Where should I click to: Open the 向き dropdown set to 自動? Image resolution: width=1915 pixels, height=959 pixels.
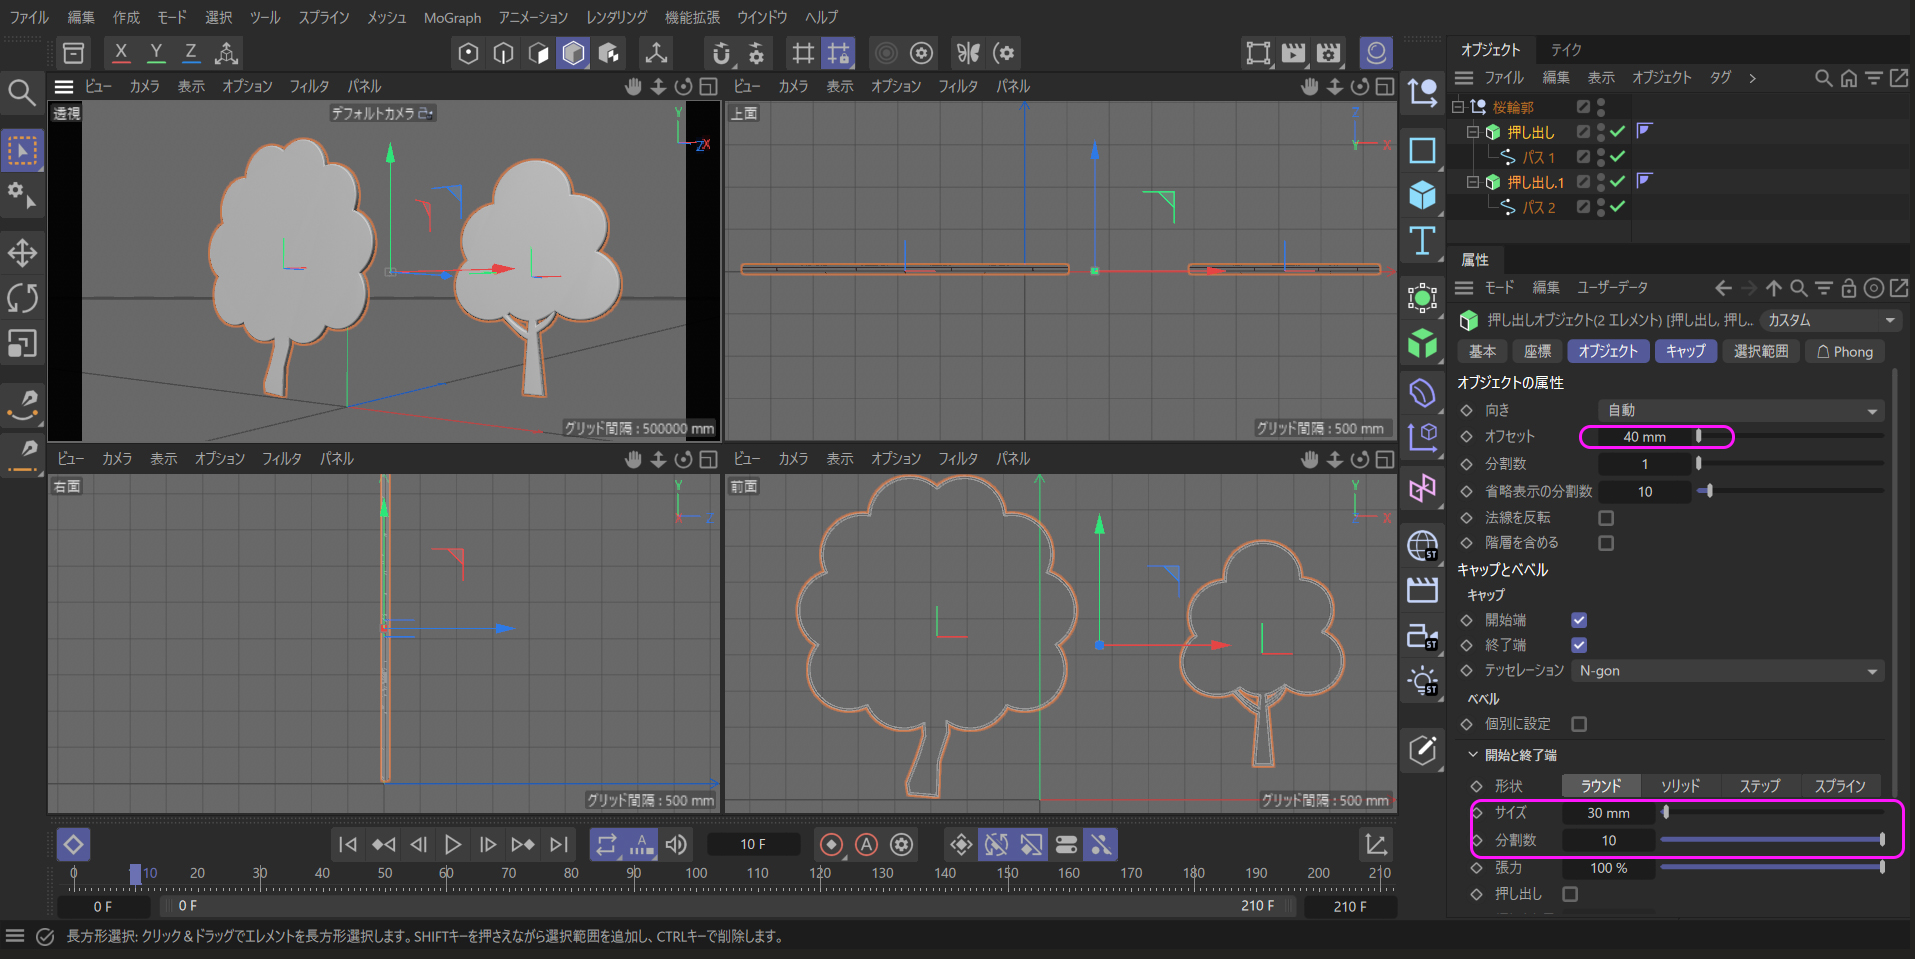coord(1740,410)
